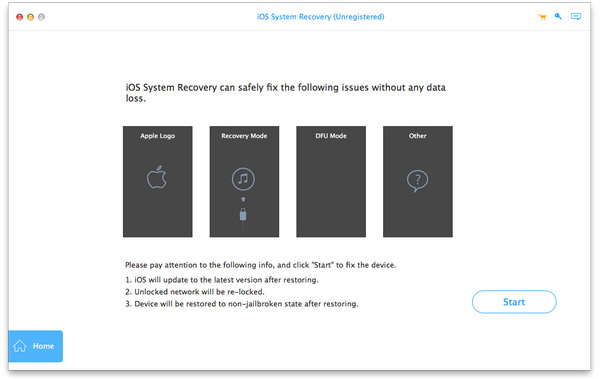Click the iOS System Recovery window title

[x=321, y=17]
